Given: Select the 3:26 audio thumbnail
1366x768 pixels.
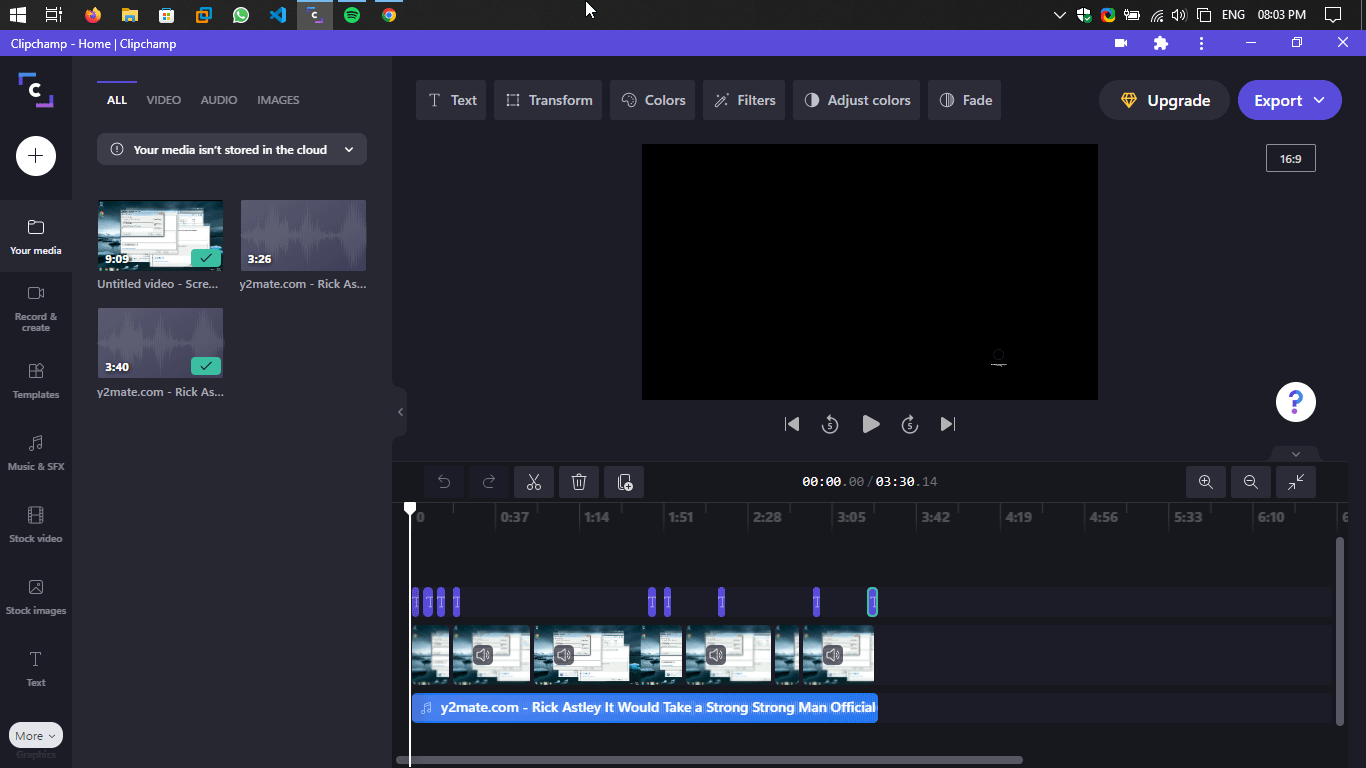Looking at the screenshot, I should click(303, 235).
